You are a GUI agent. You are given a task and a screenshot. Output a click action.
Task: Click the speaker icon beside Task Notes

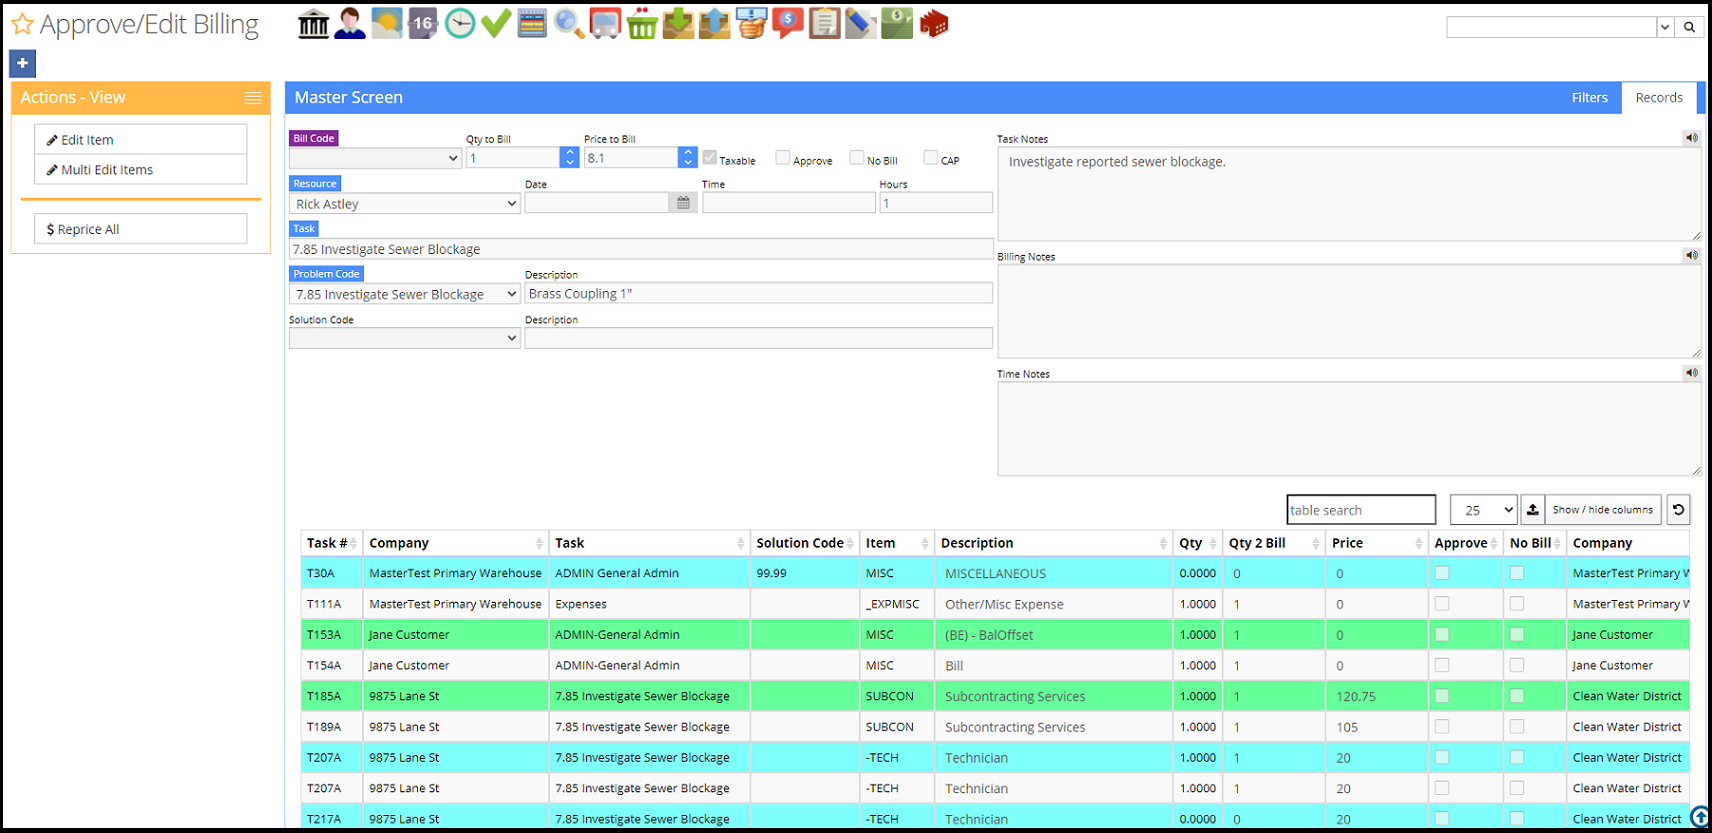pos(1691,138)
